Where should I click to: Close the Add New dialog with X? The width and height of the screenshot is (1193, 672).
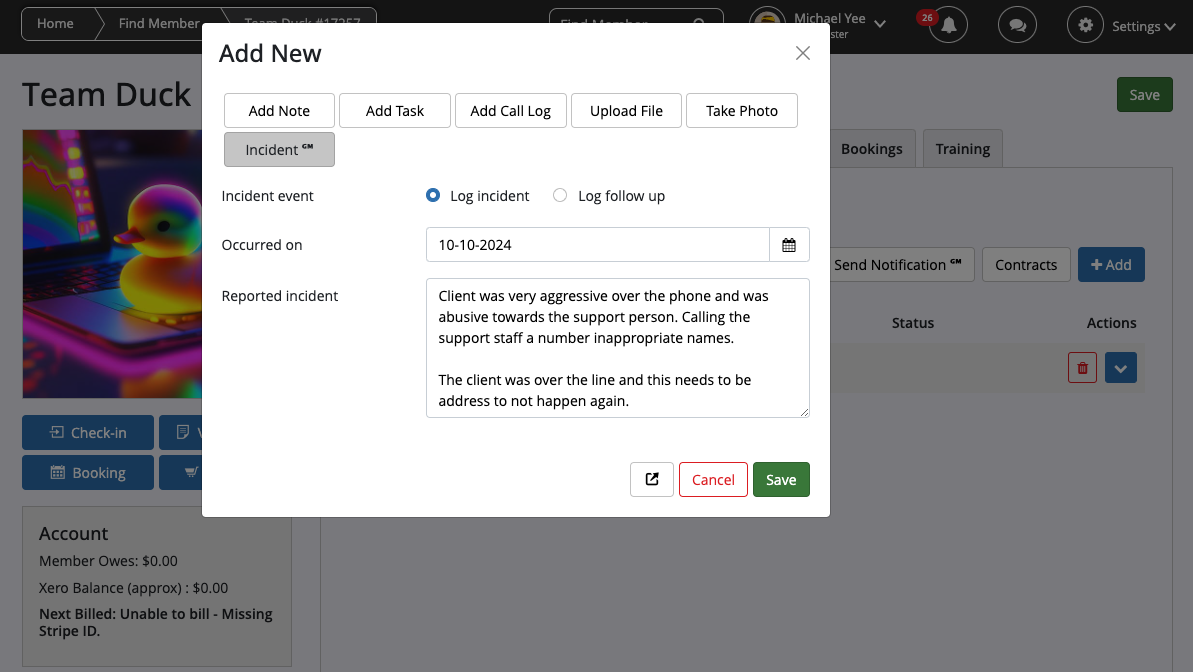click(802, 54)
